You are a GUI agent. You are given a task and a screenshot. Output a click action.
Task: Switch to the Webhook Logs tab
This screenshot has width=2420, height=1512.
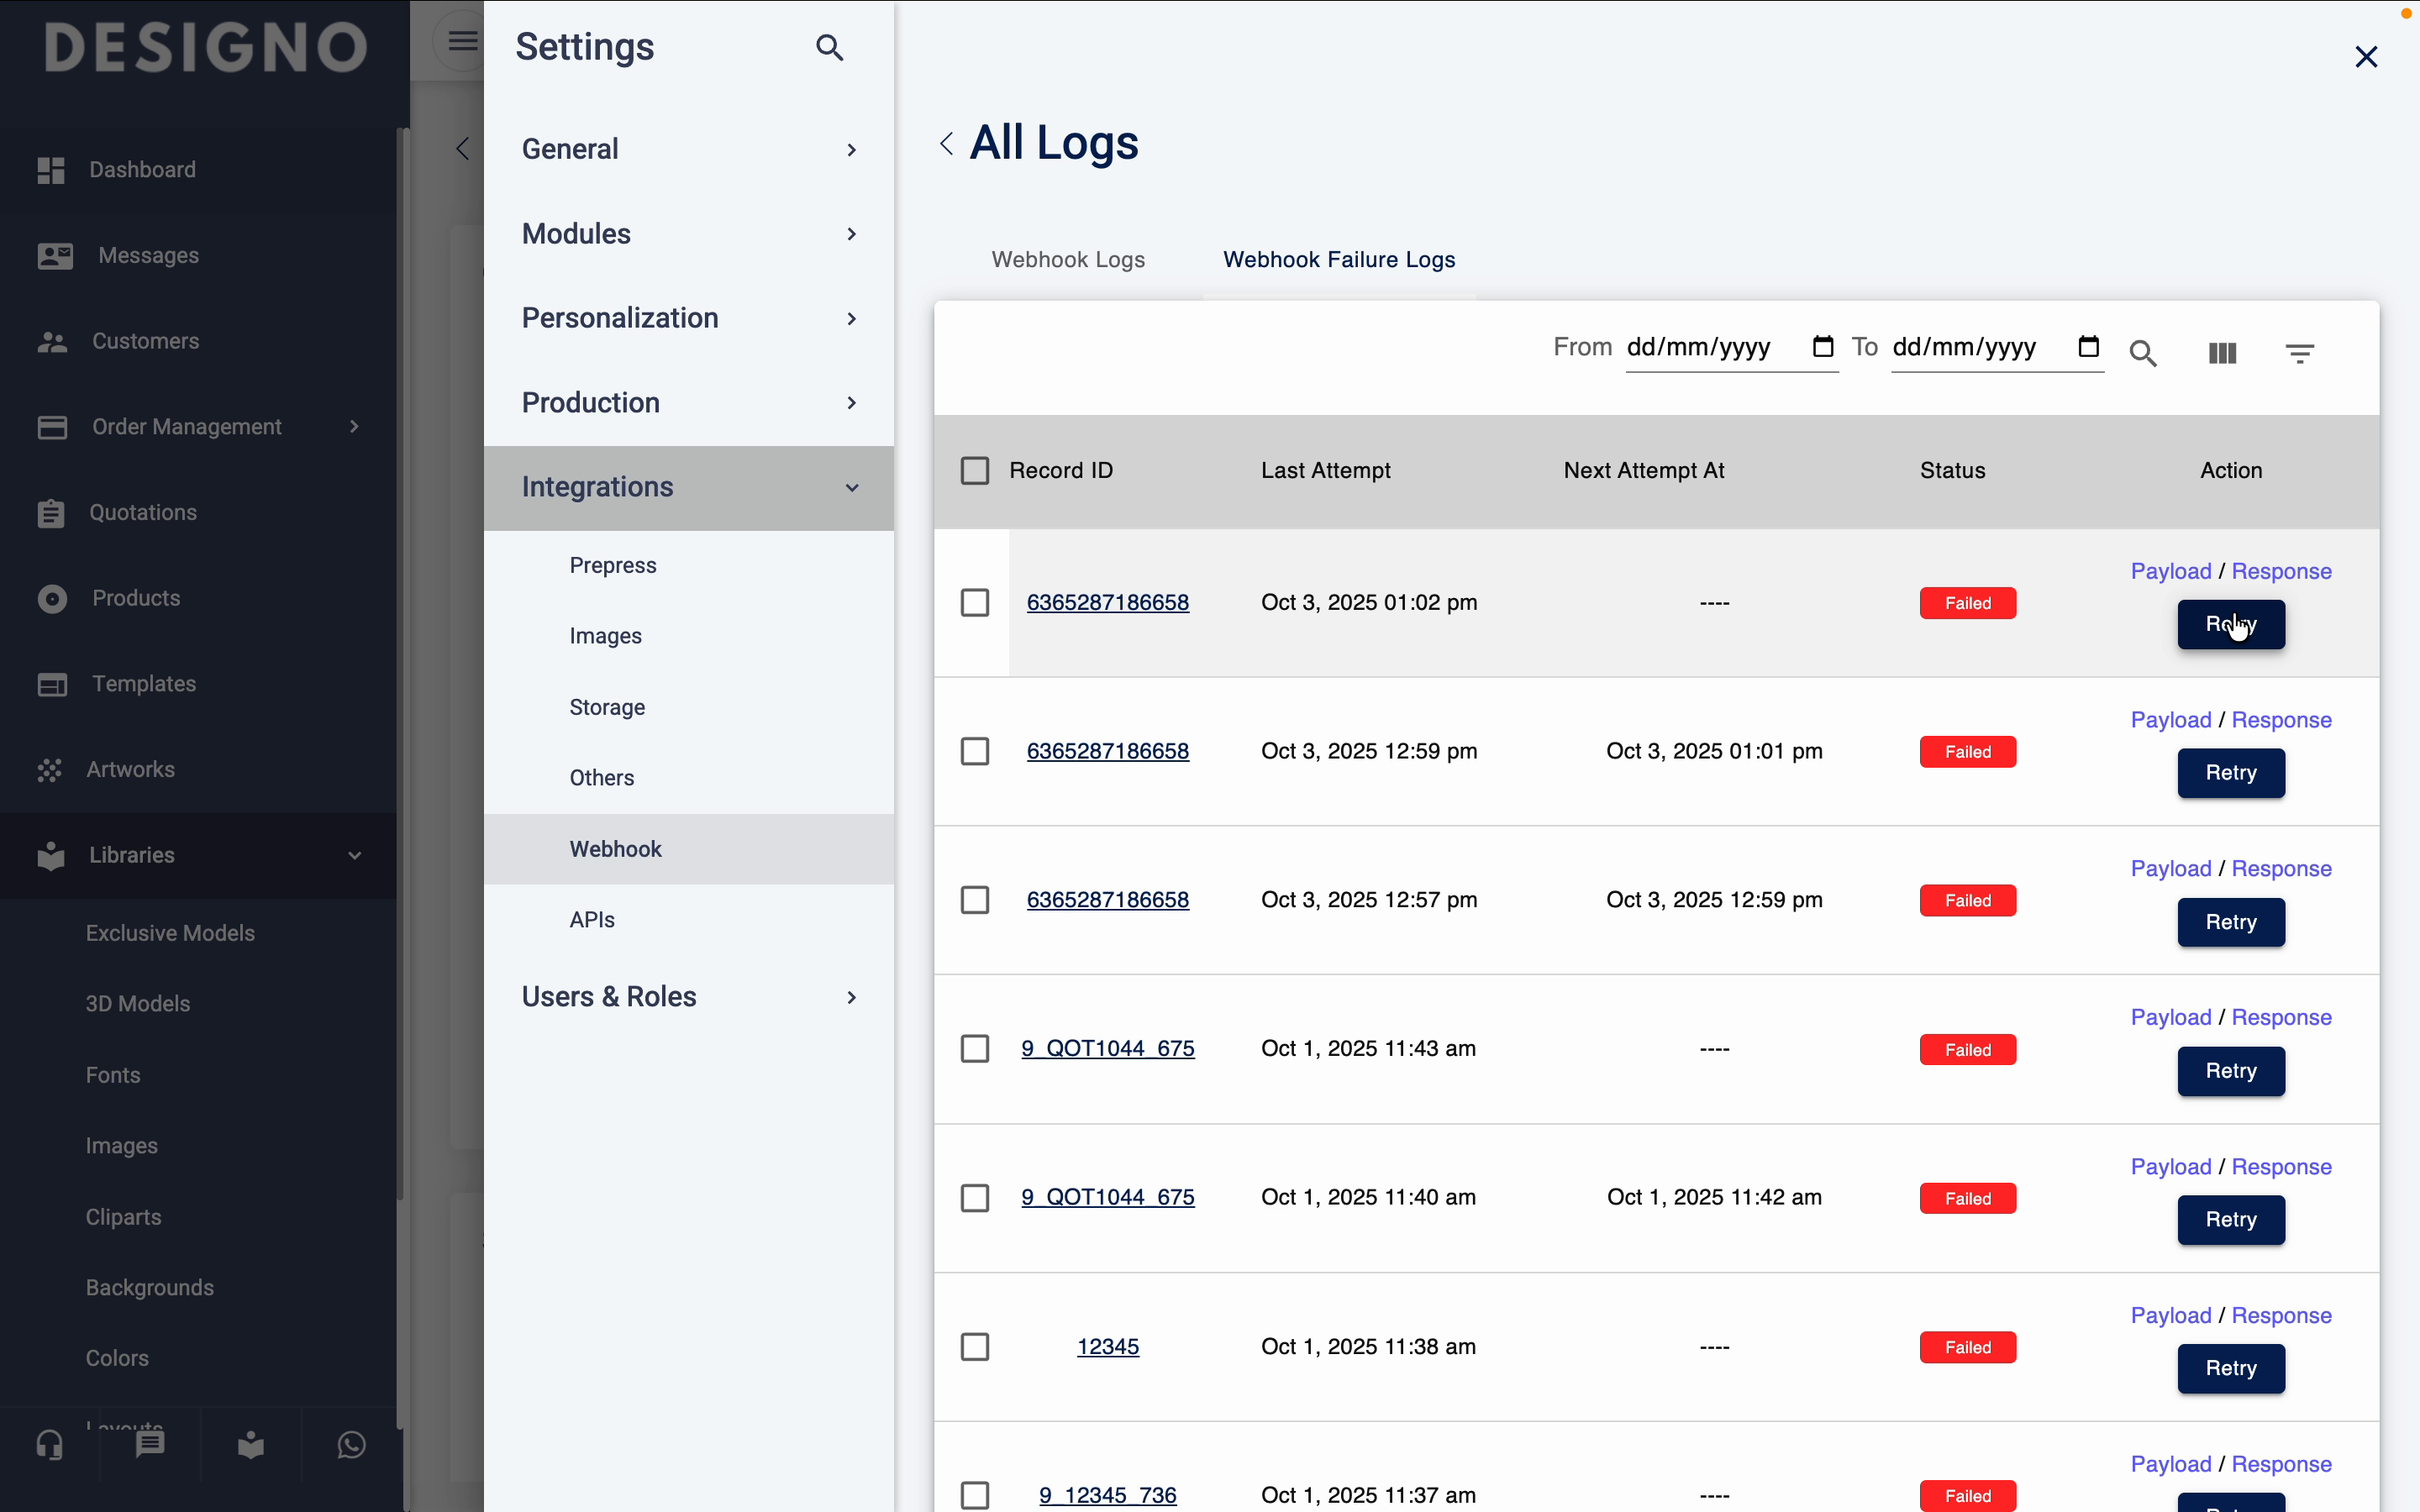click(x=1067, y=260)
